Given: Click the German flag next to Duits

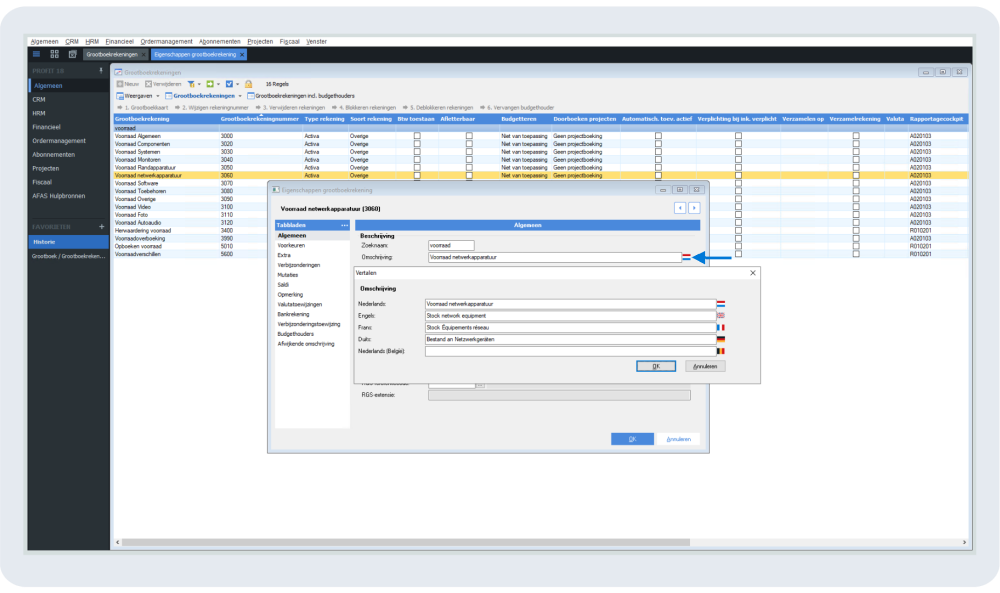Looking at the screenshot, I should (721, 339).
